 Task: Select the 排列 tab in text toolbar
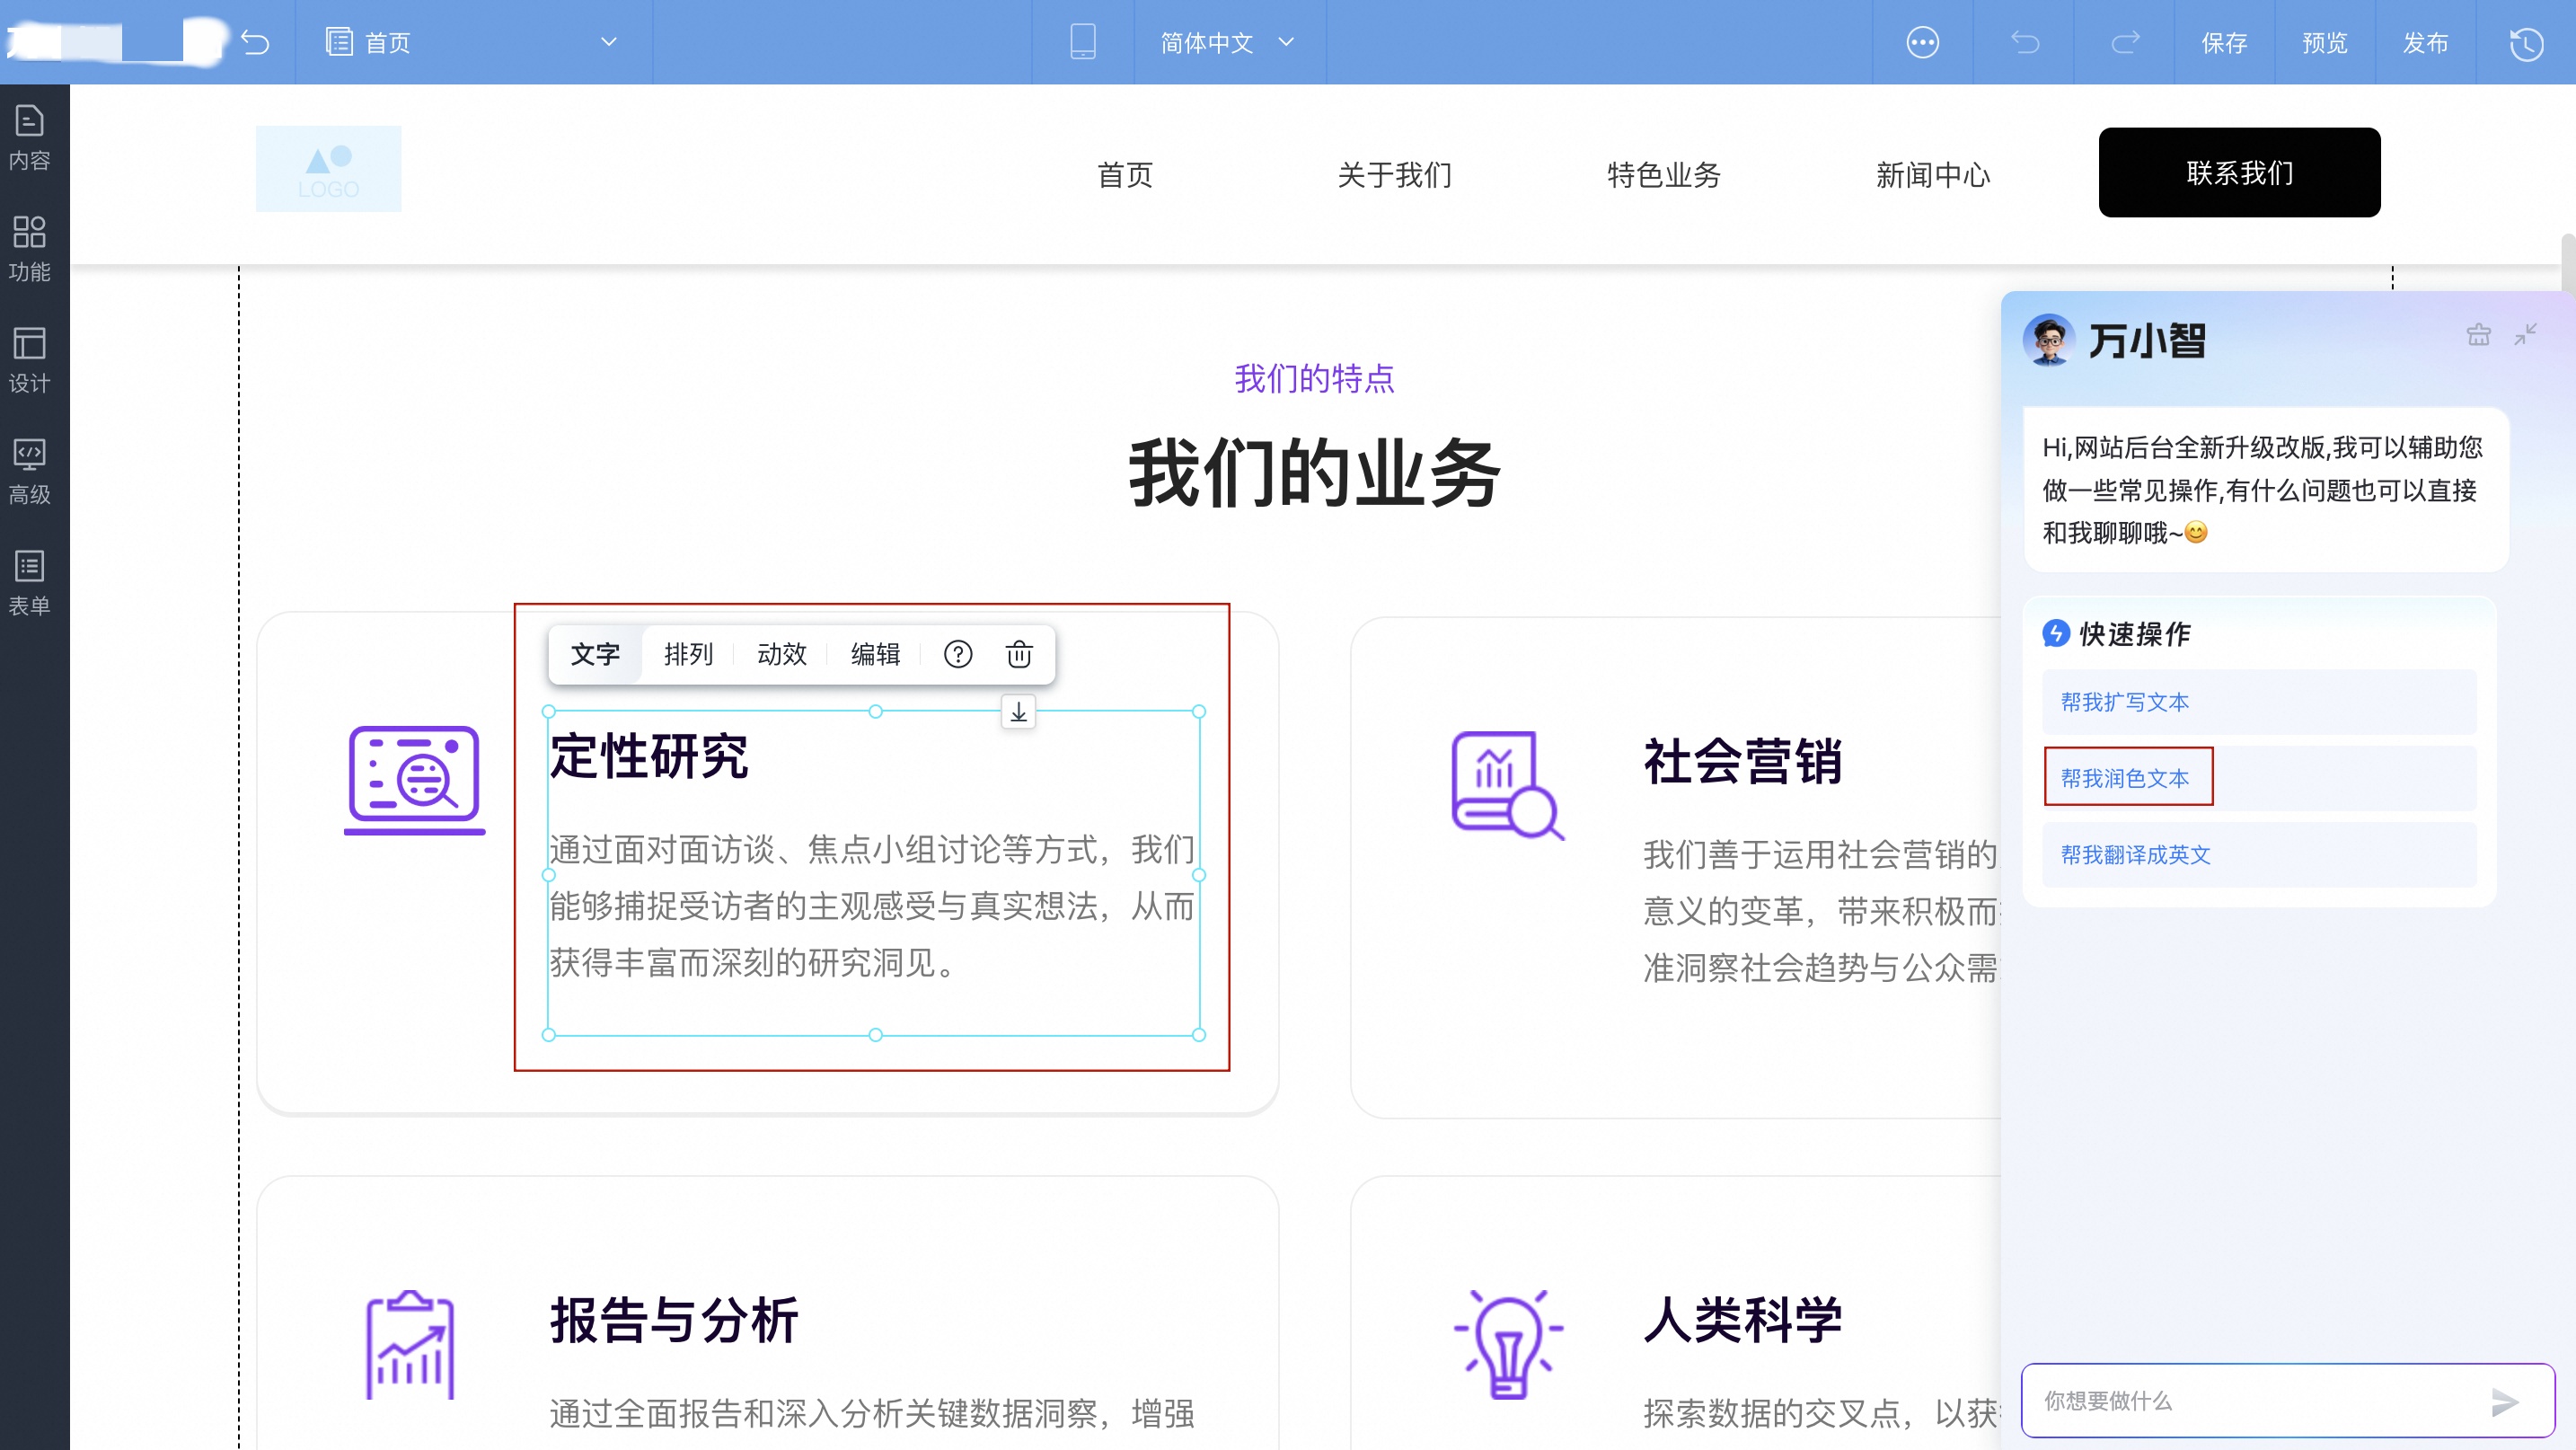pos(688,654)
